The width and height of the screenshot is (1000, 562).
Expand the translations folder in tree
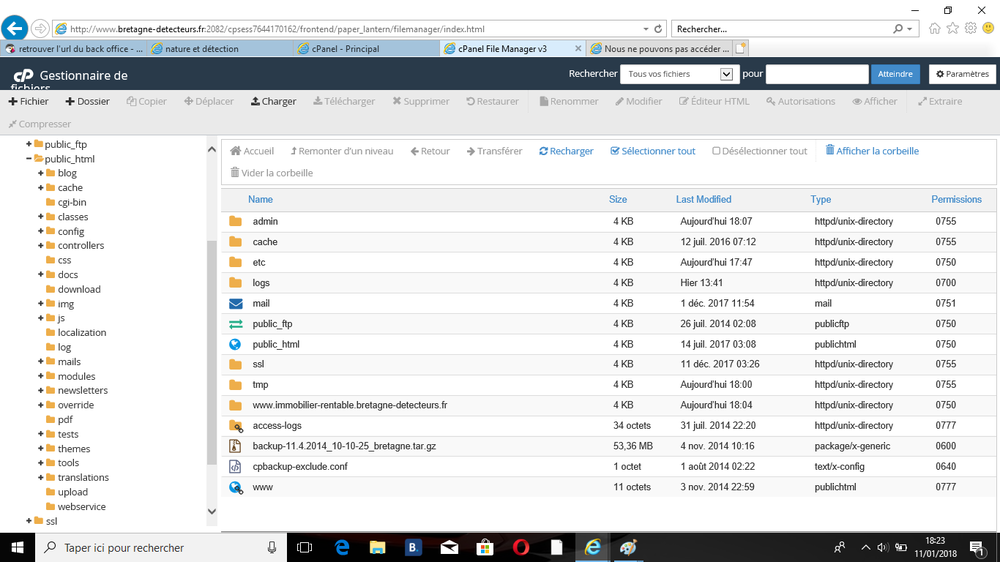click(x=41, y=477)
